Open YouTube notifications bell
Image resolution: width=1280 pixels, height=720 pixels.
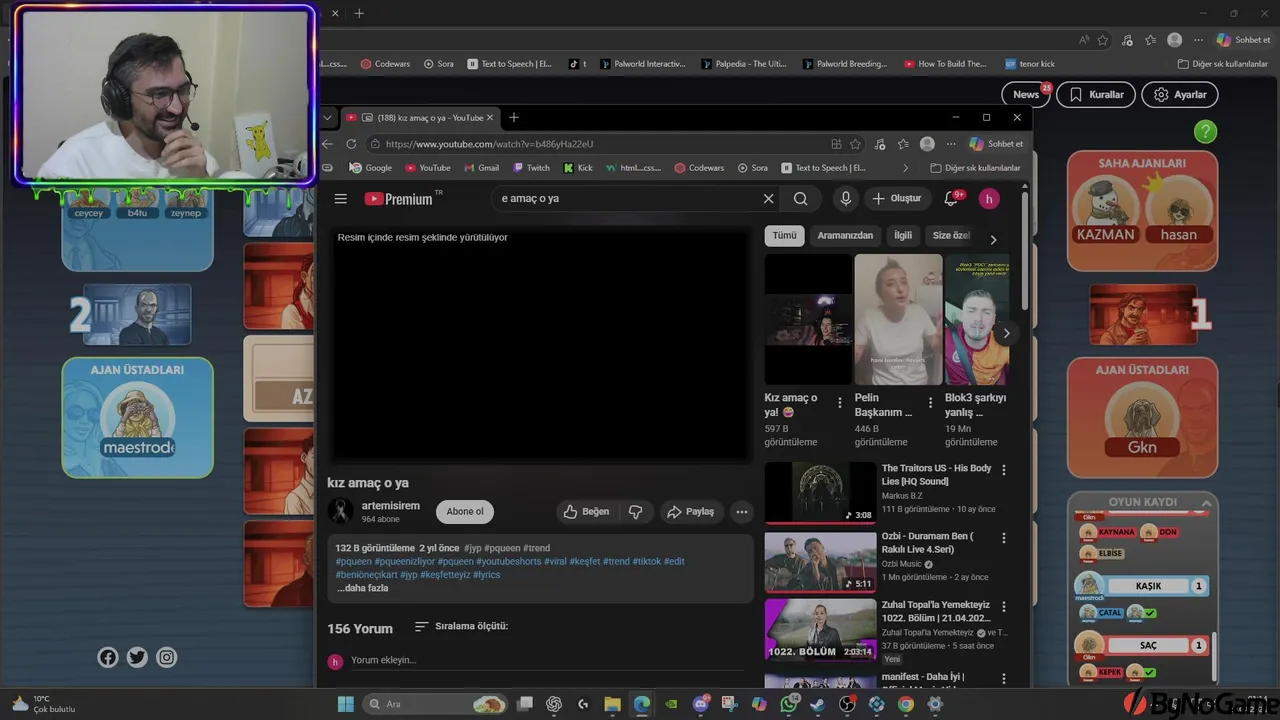click(x=952, y=199)
